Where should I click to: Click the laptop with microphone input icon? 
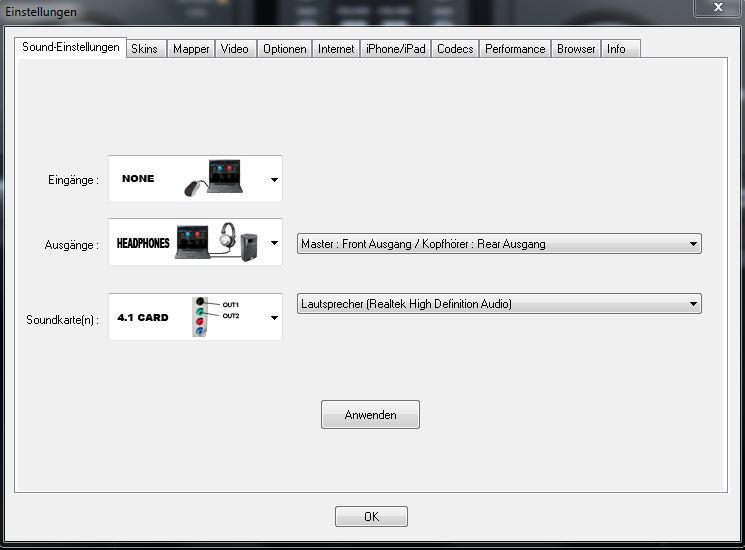coord(214,178)
